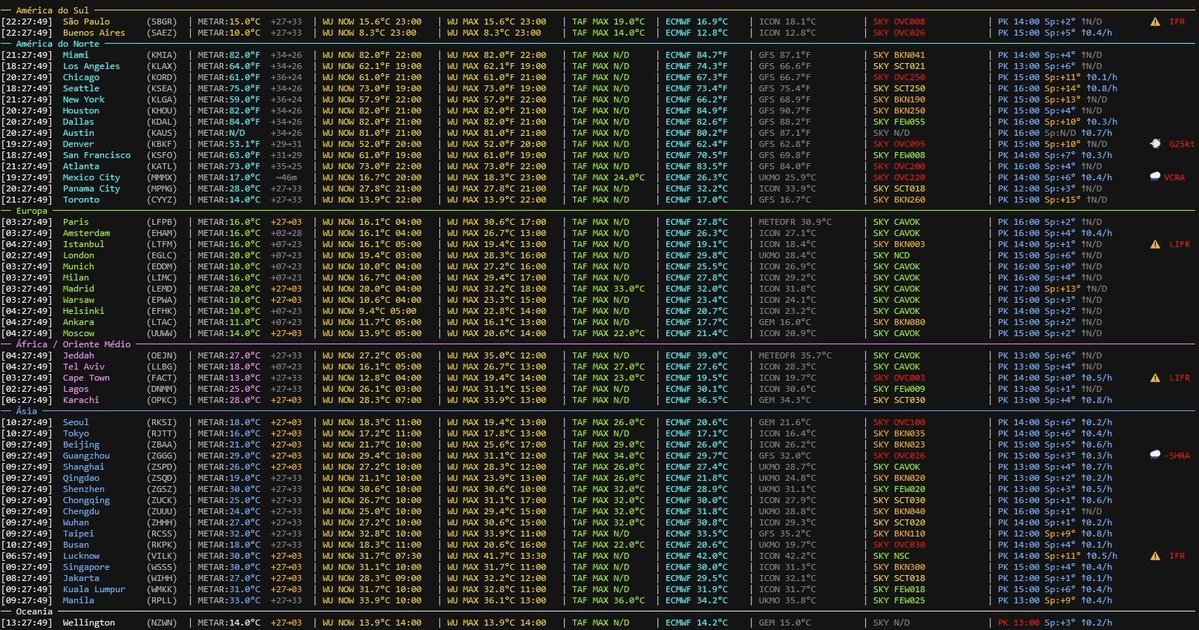Click the São Paulo city name

point(86,21)
